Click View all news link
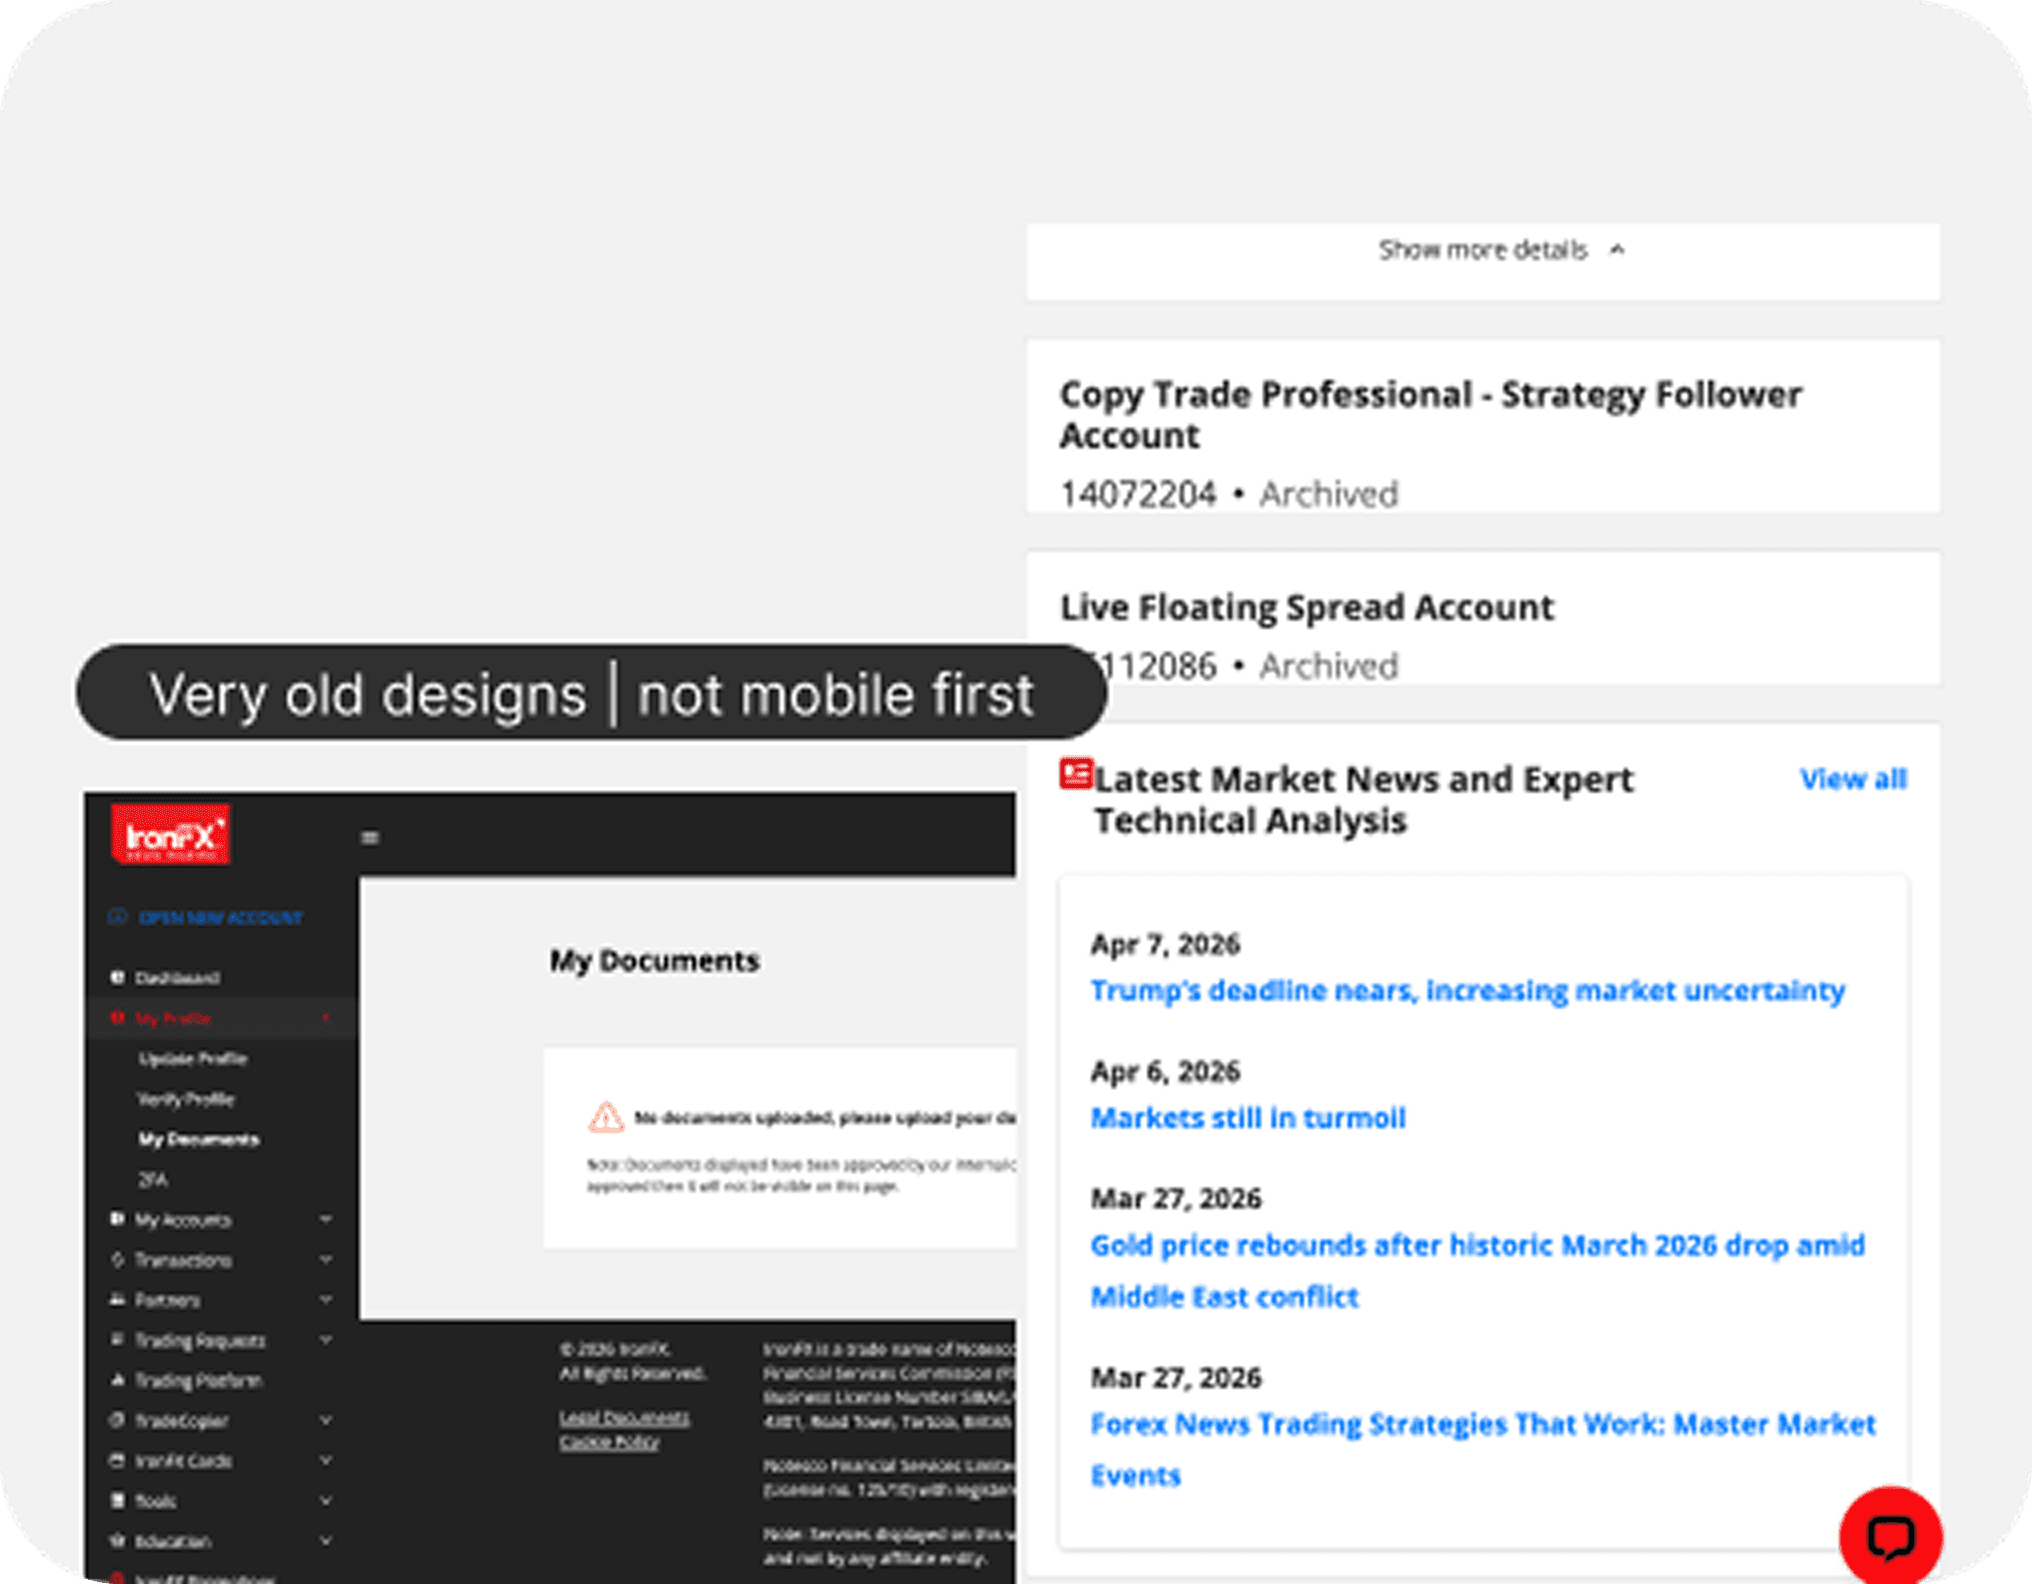This screenshot has width=2032, height=1584. [1852, 778]
